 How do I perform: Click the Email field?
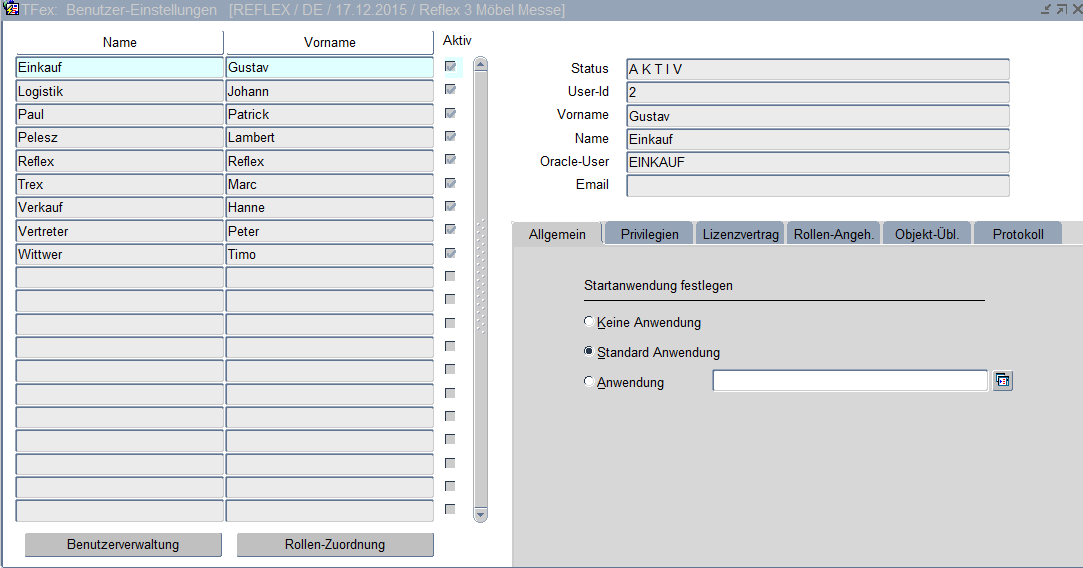817,185
